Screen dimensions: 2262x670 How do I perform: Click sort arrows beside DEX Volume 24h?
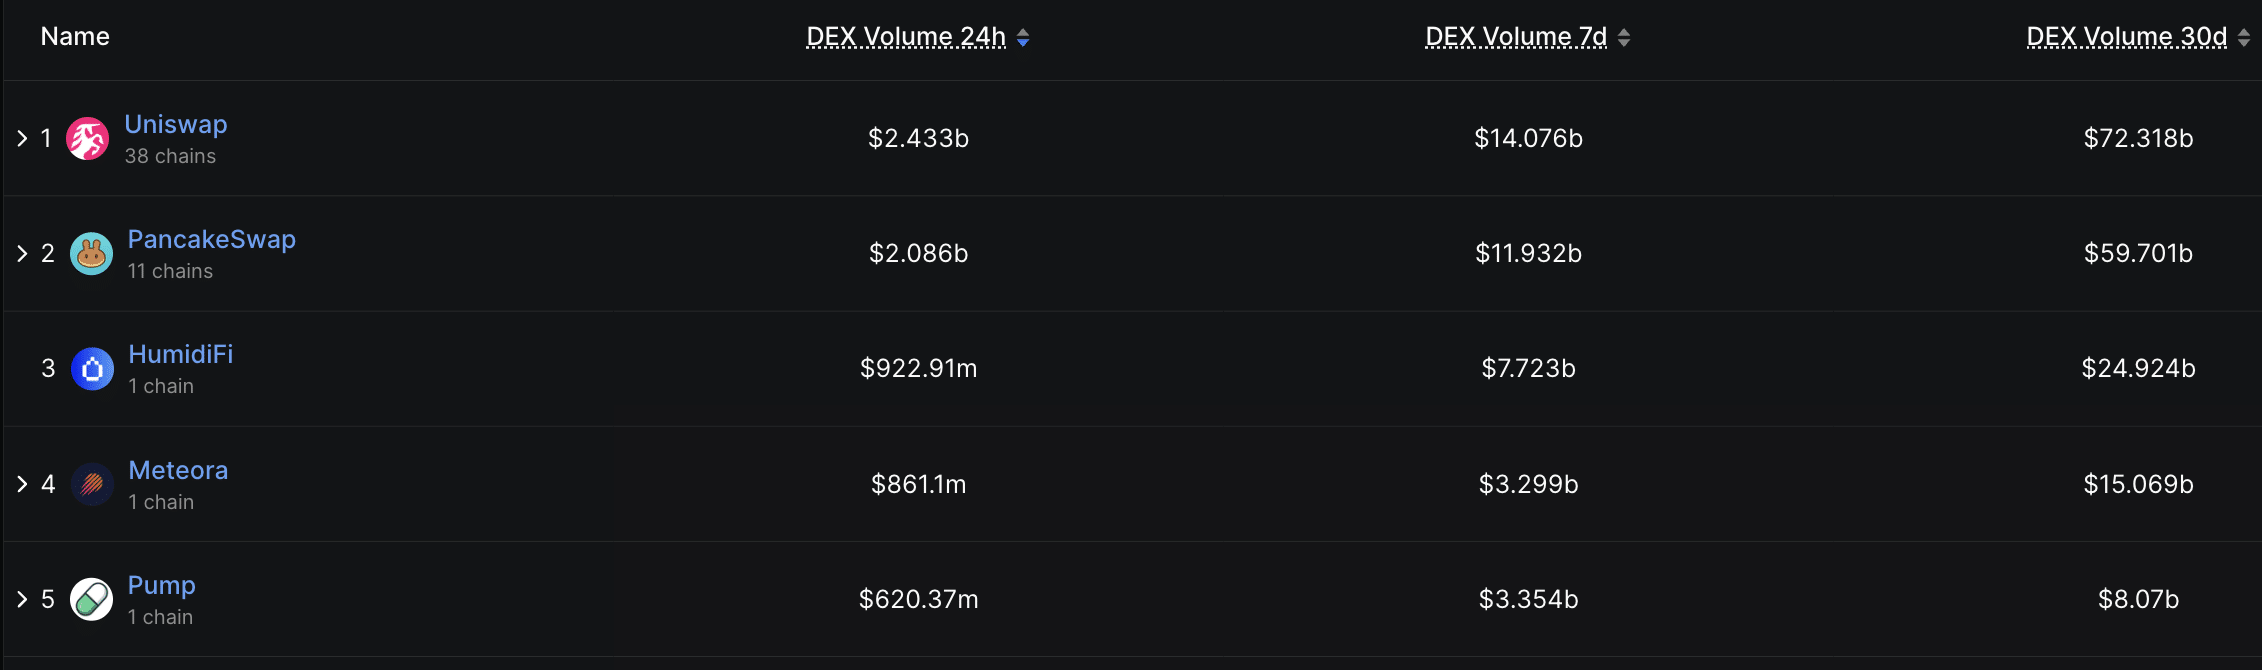point(1023,38)
